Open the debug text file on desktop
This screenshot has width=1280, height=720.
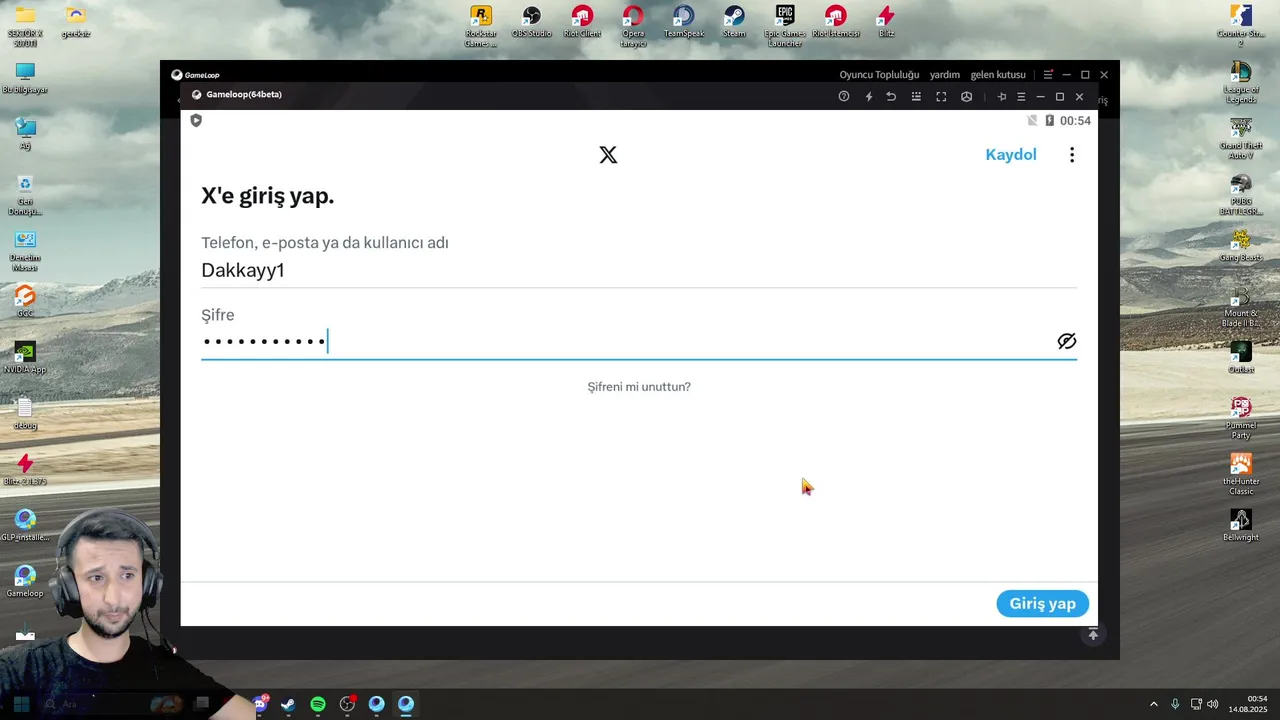pos(25,414)
